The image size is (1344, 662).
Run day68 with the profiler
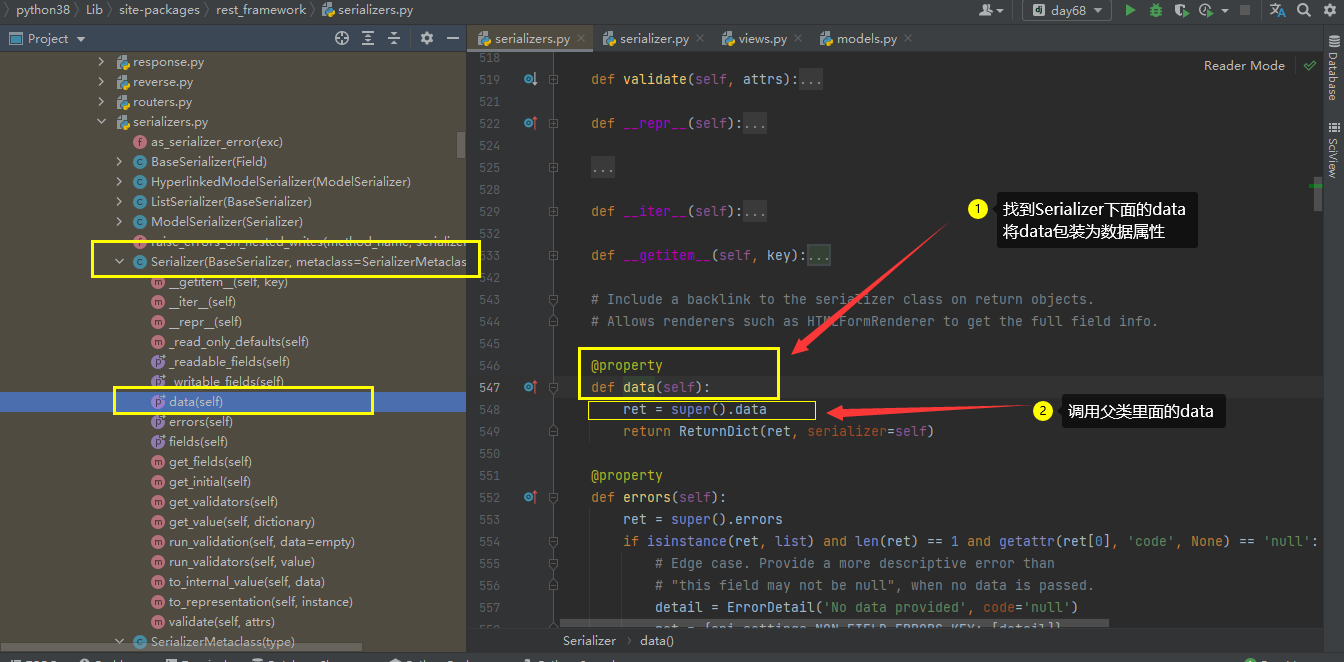pyautogui.click(x=1204, y=10)
